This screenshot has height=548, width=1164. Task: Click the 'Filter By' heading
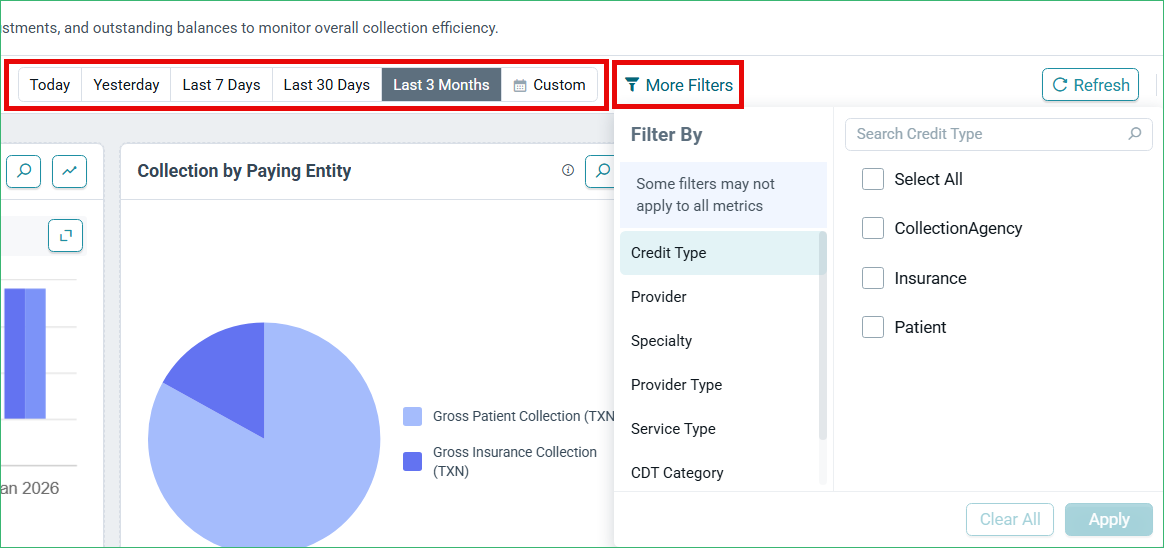tap(667, 134)
